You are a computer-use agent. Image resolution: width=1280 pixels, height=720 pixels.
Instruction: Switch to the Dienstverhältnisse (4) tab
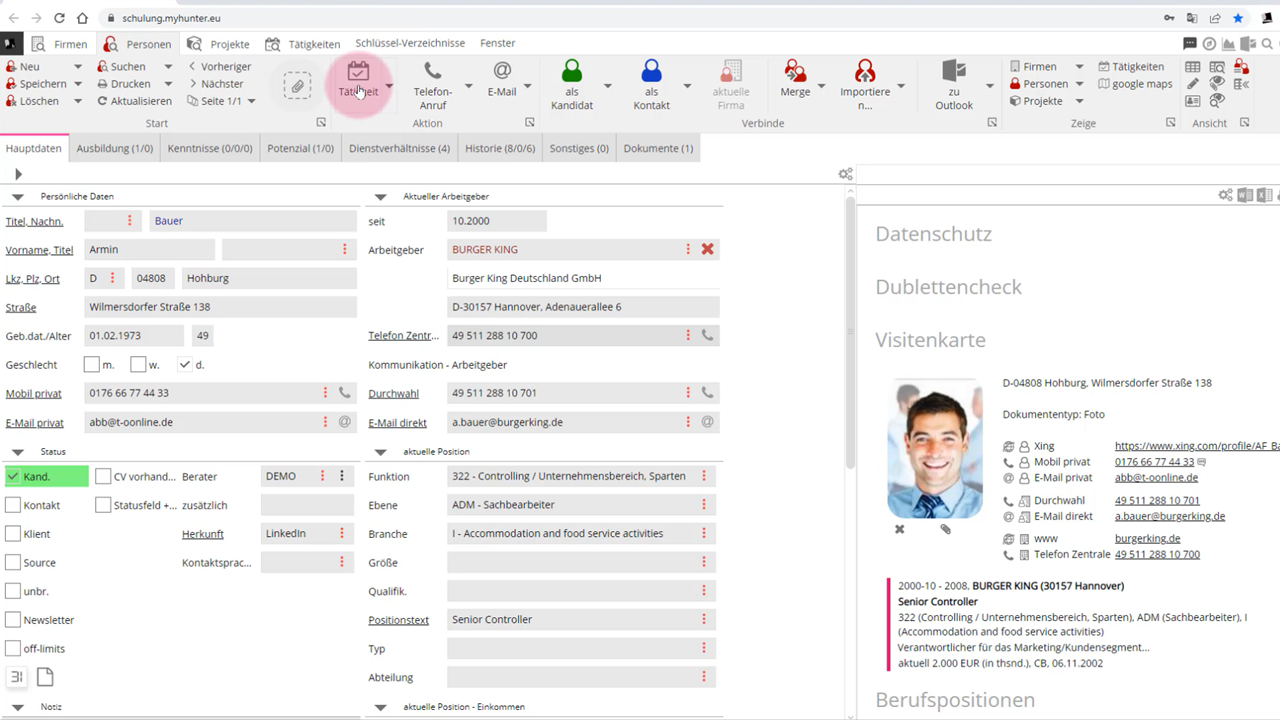pyautogui.click(x=399, y=148)
